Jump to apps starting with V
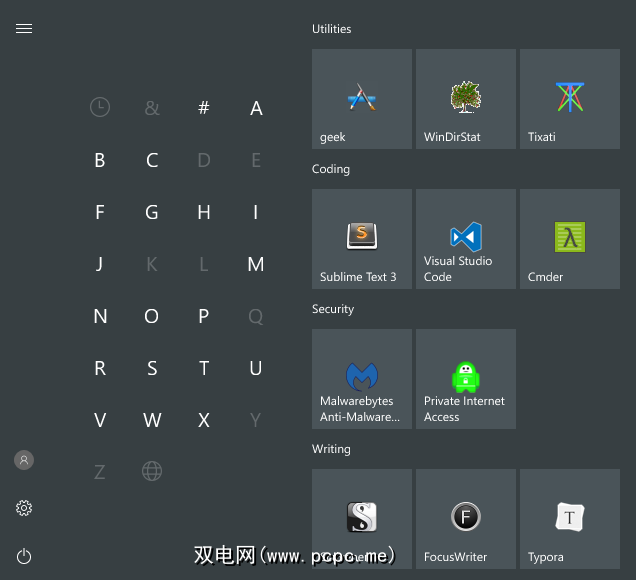The image size is (636, 580). tap(100, 420)
